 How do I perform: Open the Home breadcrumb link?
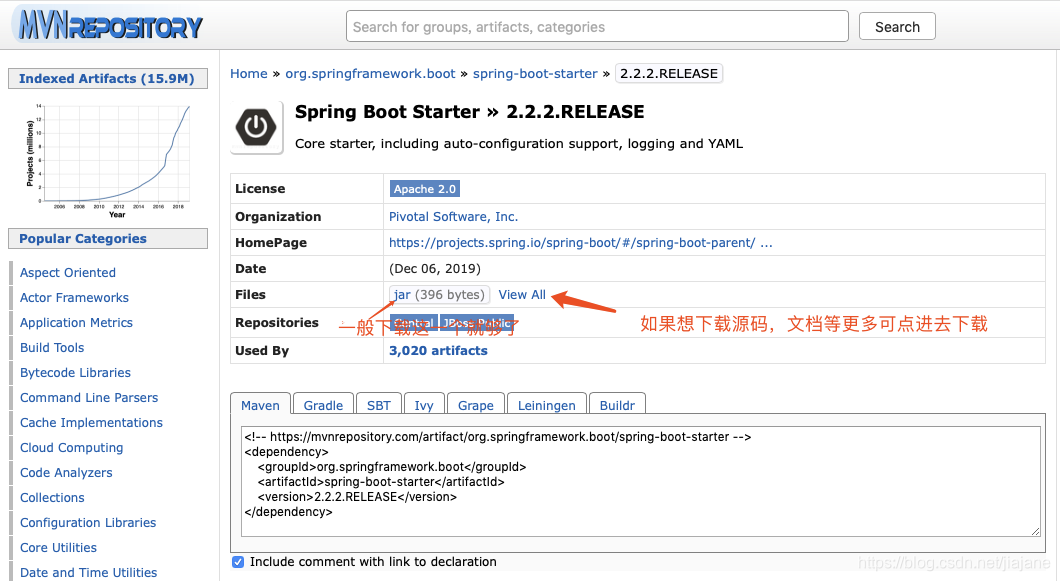click(x=249, y=73)
